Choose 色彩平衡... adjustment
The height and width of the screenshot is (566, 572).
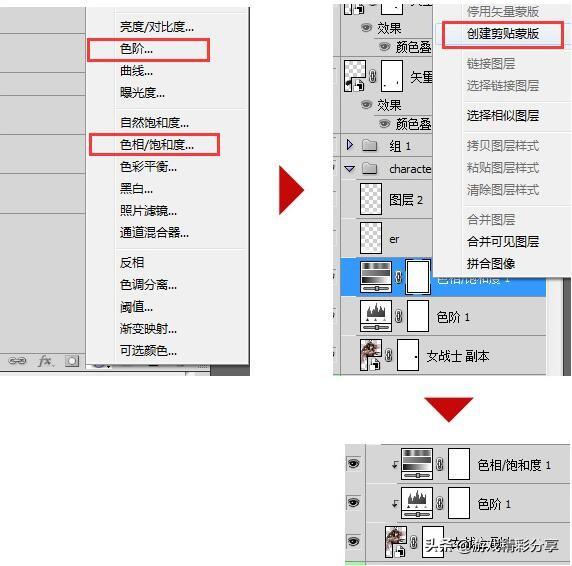[x=148, y=167]
